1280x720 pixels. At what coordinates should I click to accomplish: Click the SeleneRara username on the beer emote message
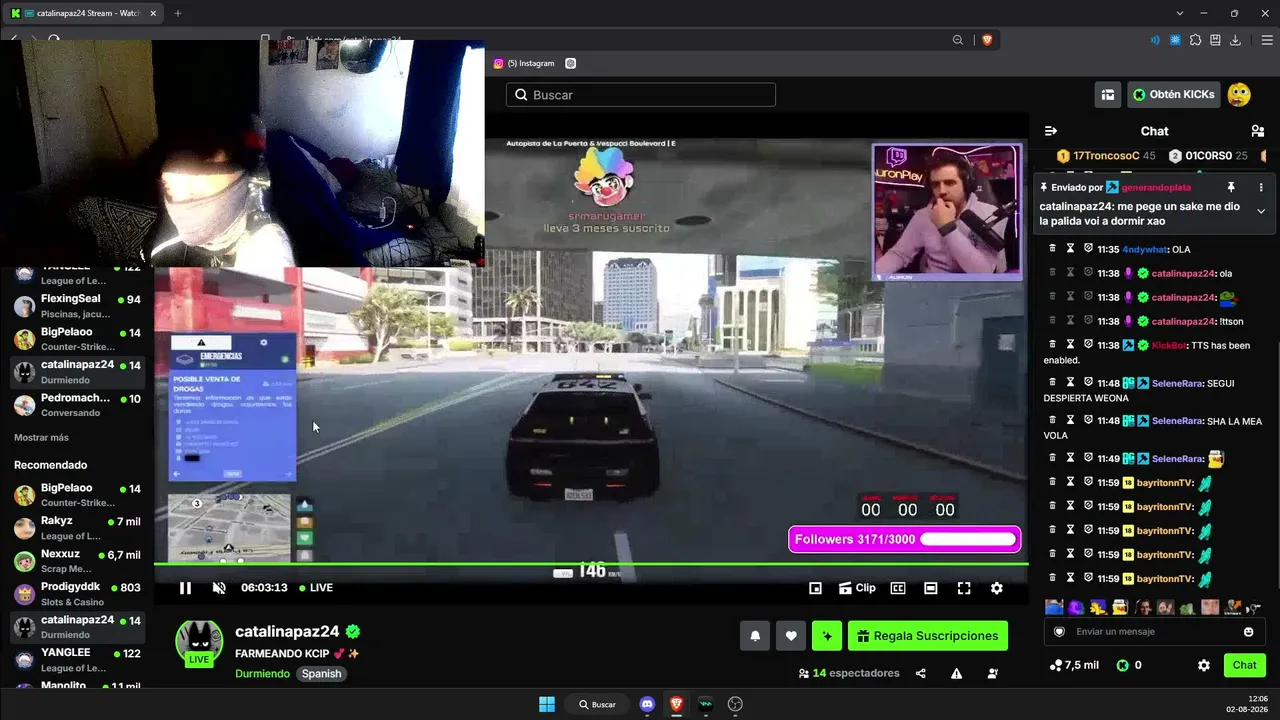coord(1176,459)
